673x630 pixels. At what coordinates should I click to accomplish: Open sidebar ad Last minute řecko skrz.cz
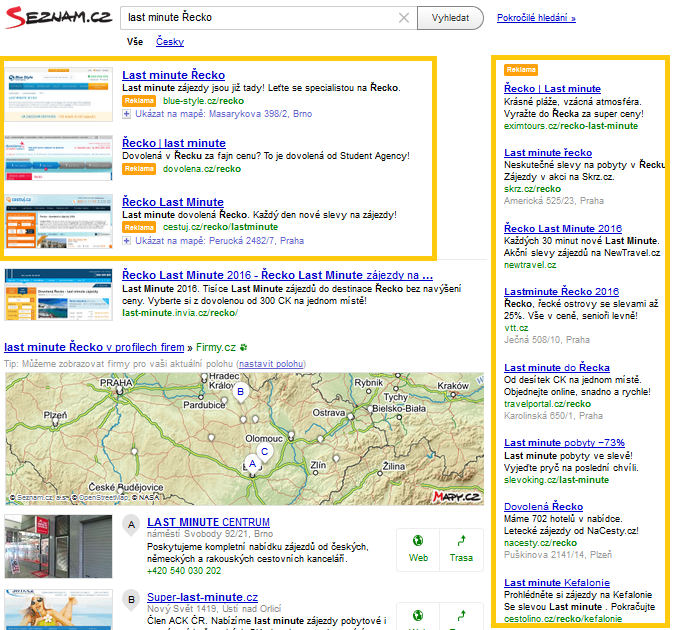[x=548, y=153]
